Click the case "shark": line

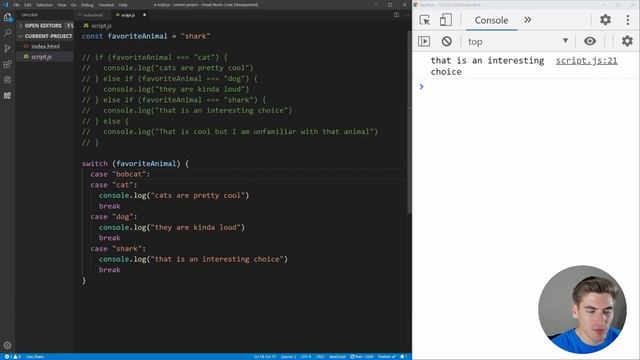pos(118,248)
